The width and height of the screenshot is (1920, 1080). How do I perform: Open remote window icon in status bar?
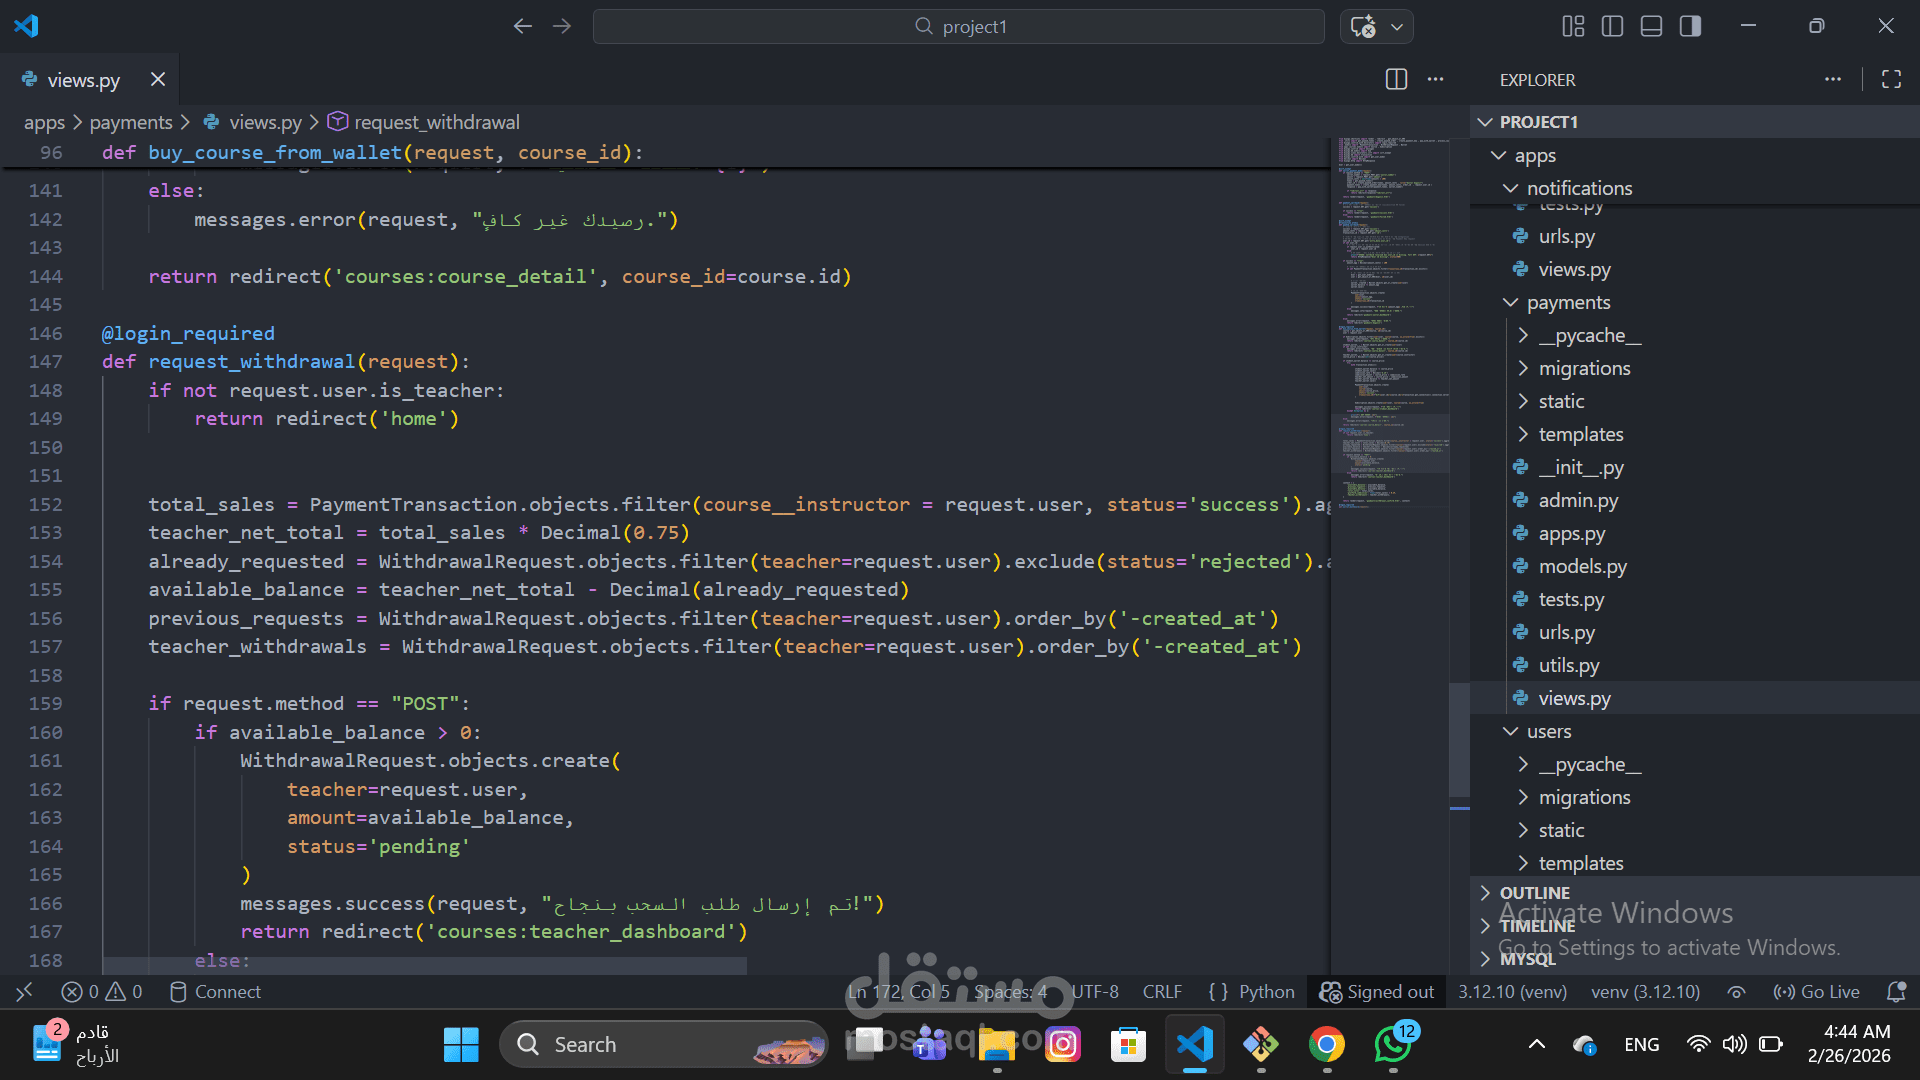[x=25, y=991]
